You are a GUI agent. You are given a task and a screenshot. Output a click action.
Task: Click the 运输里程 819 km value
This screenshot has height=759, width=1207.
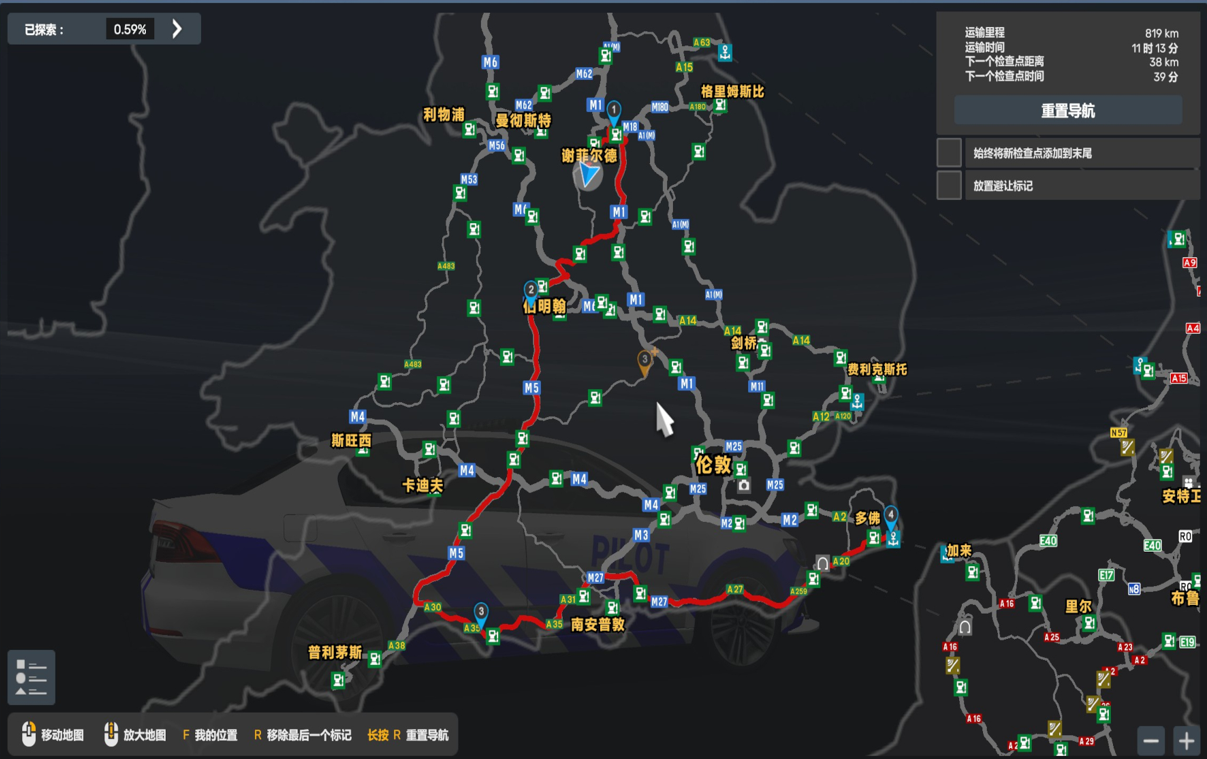click(x=1161, y=33)
